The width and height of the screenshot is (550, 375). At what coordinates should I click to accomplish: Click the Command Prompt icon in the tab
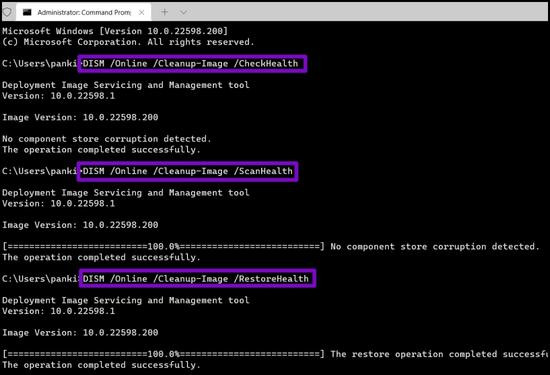pos(27,13)
